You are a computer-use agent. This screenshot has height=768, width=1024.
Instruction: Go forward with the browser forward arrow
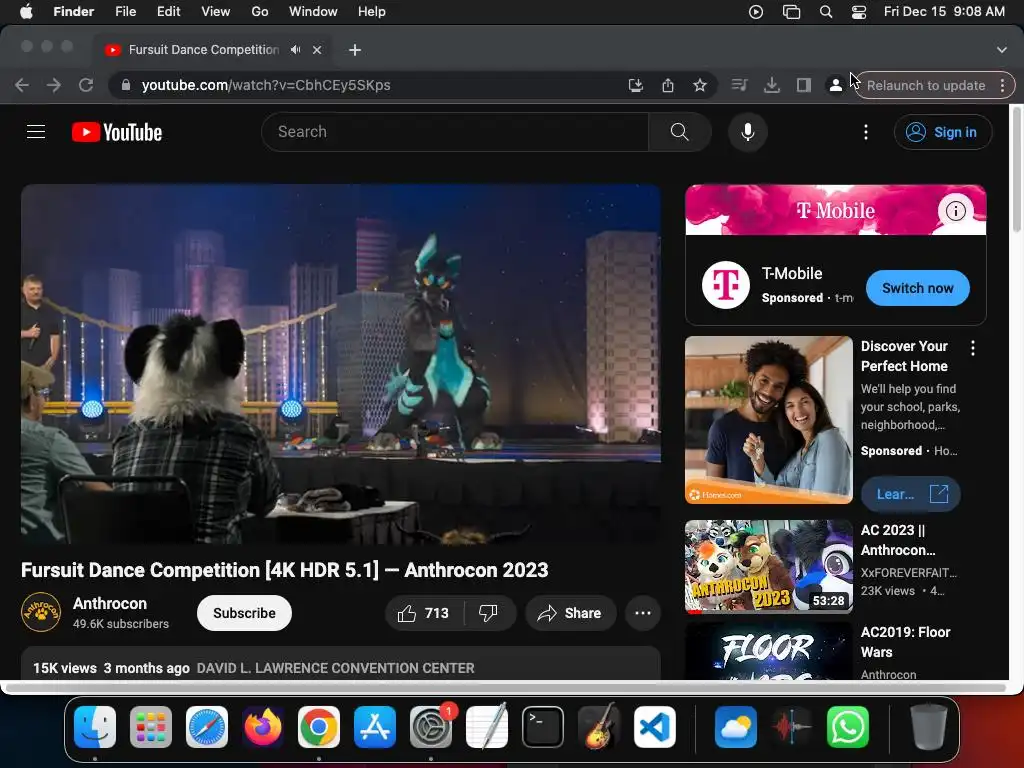tap(54, 85)
